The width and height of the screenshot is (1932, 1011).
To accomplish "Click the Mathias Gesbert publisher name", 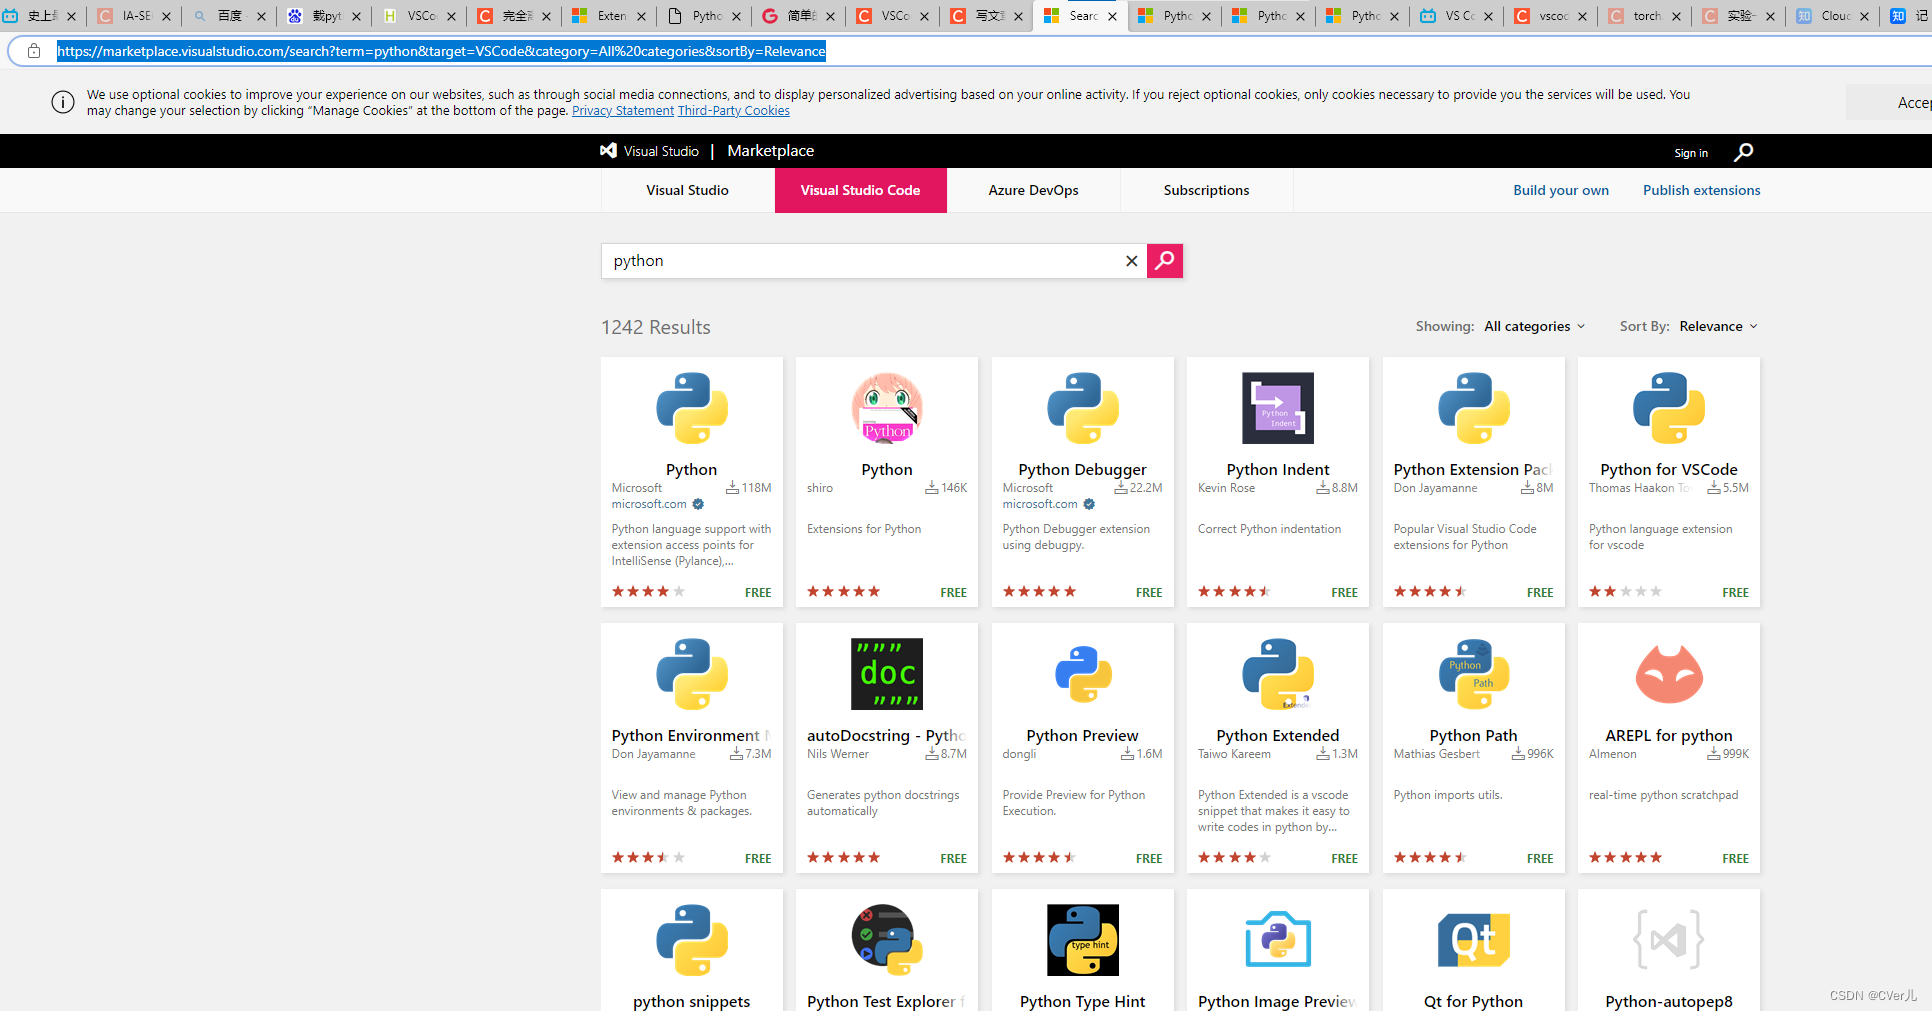I will (x=1437, y=754).
